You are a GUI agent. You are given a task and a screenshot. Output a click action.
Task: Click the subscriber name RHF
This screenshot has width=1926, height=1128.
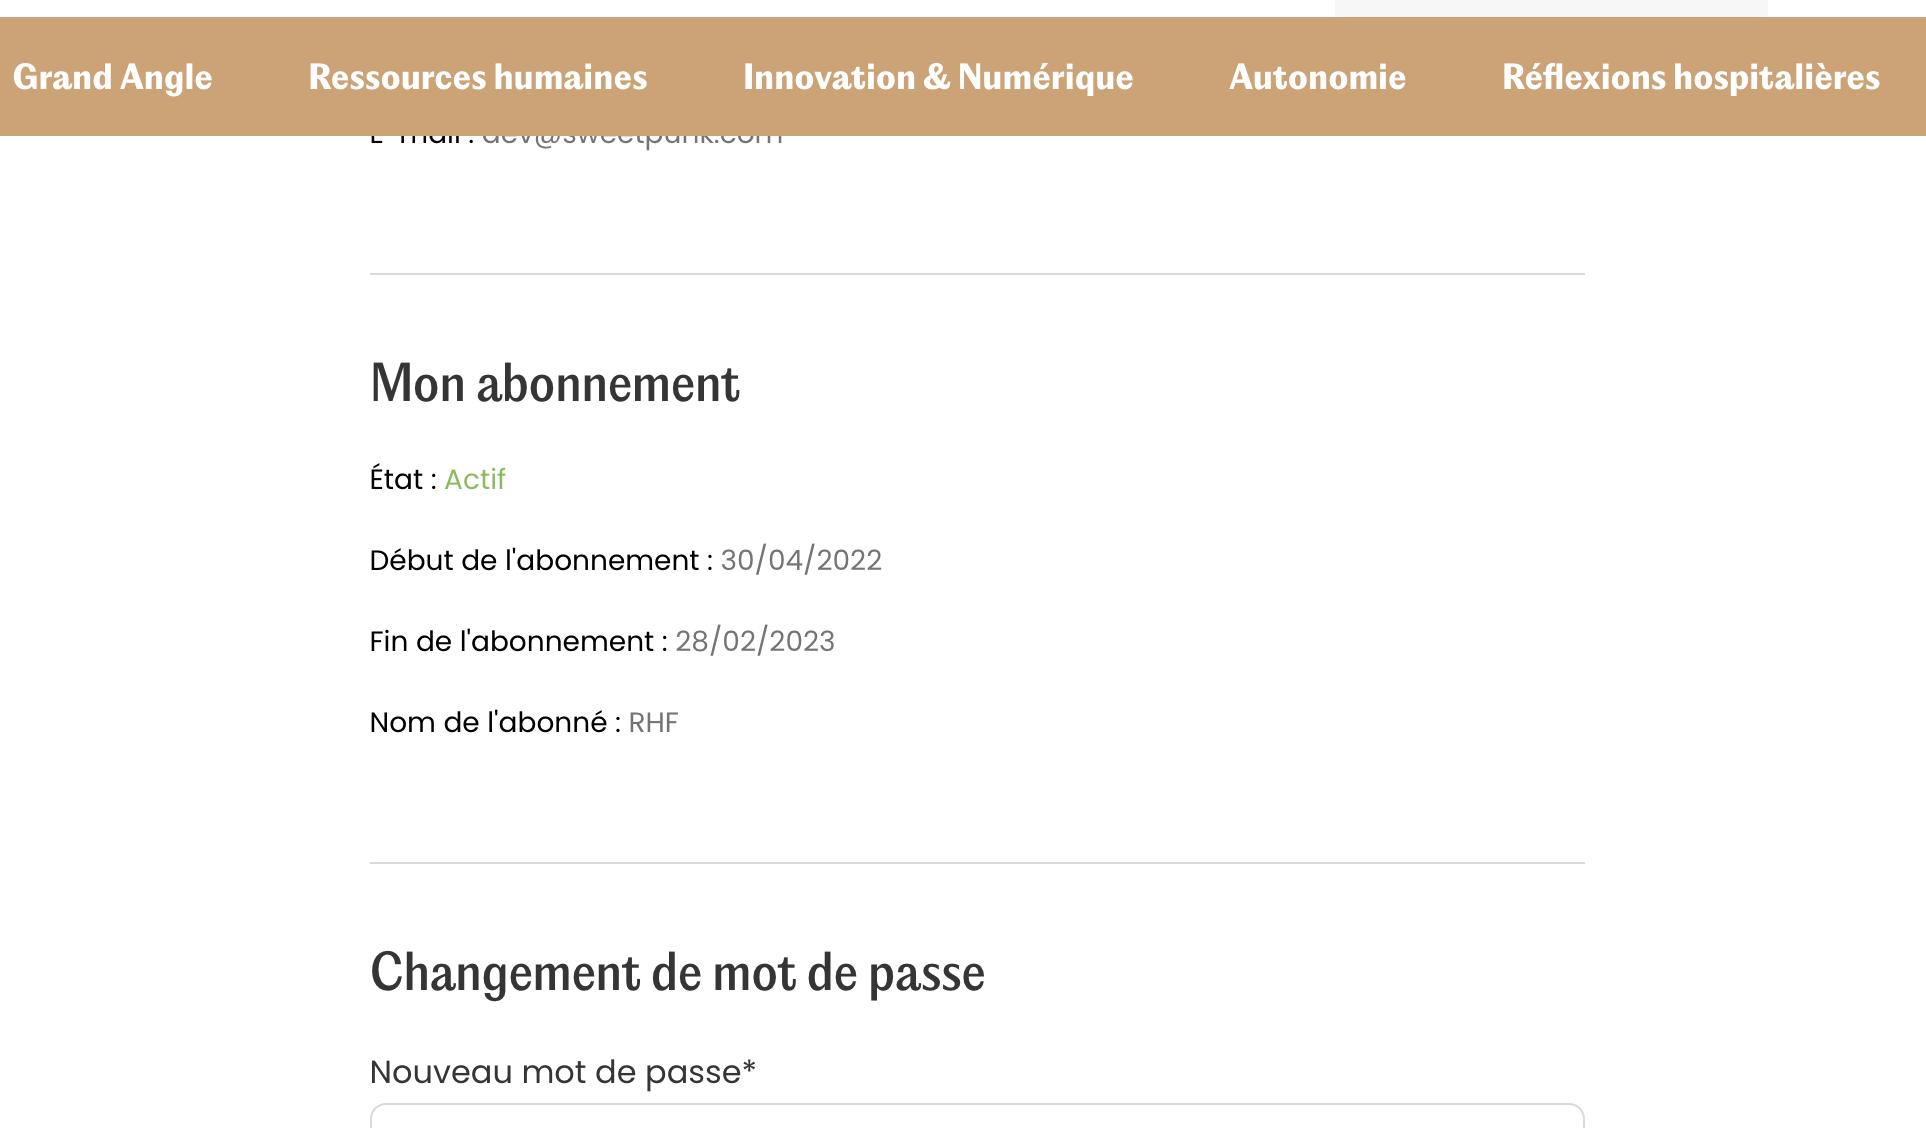click(653, 723)
